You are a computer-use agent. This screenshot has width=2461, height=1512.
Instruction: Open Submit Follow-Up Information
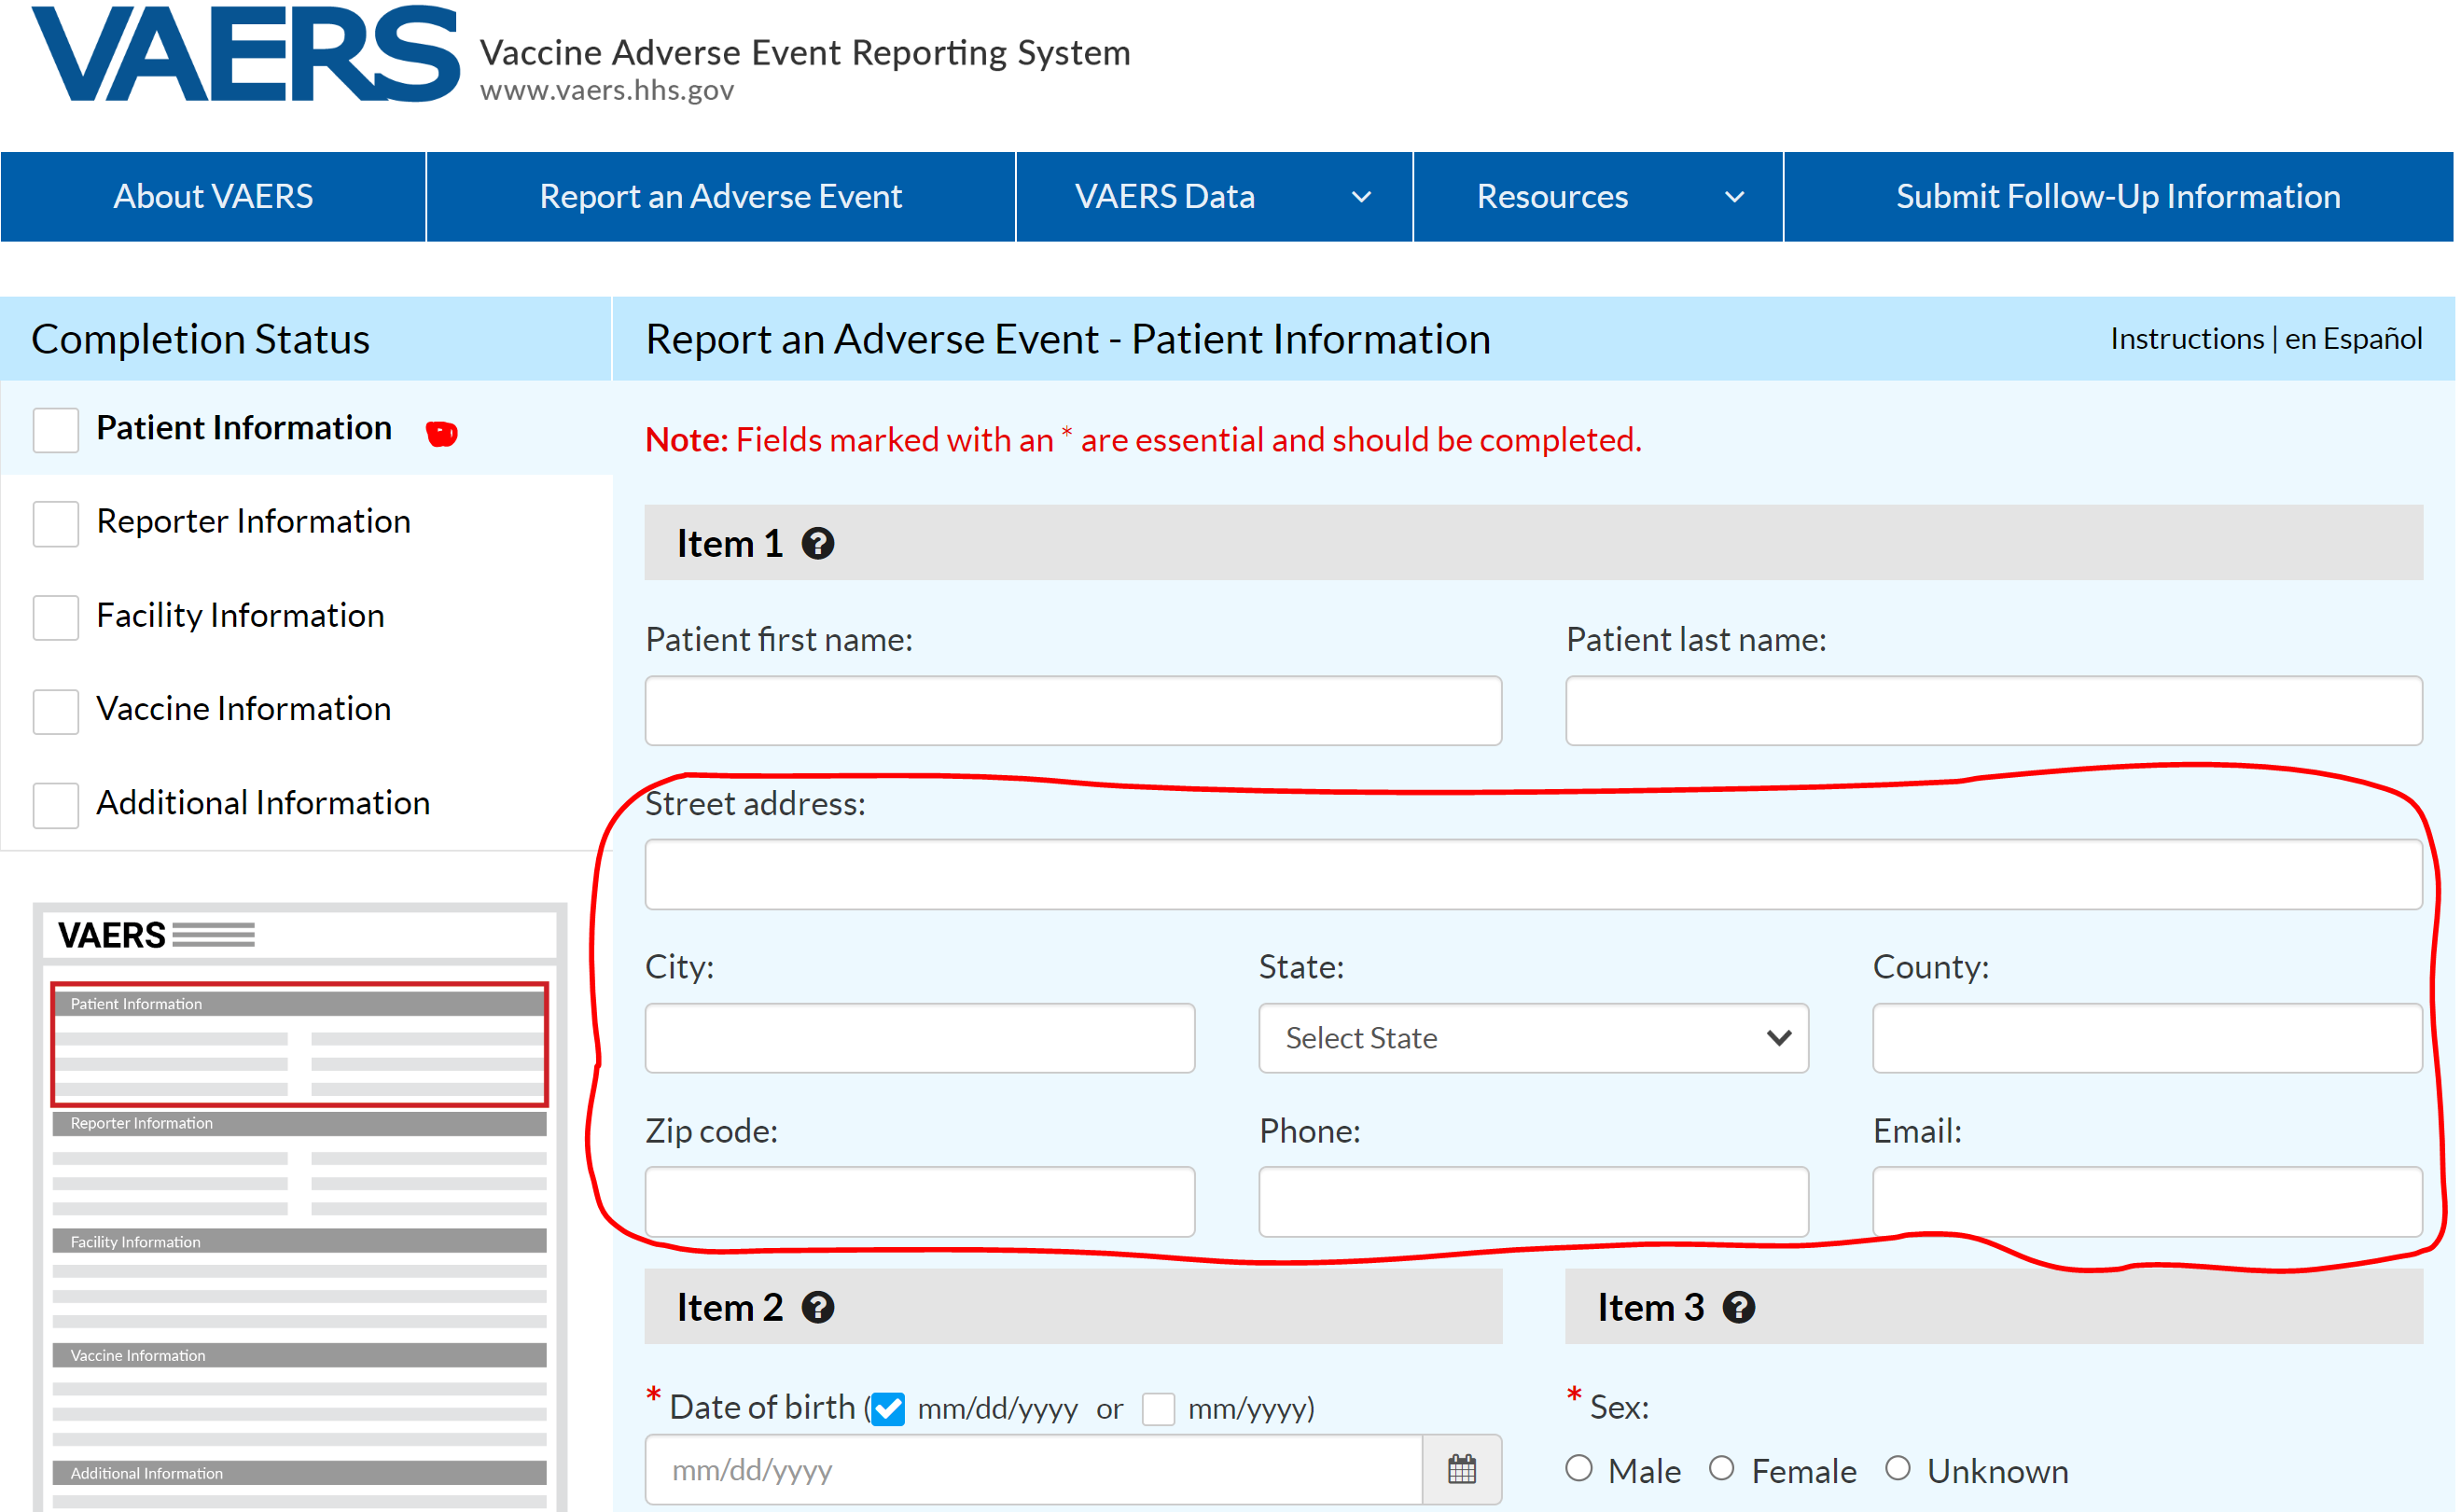(x=2118, y=196)
